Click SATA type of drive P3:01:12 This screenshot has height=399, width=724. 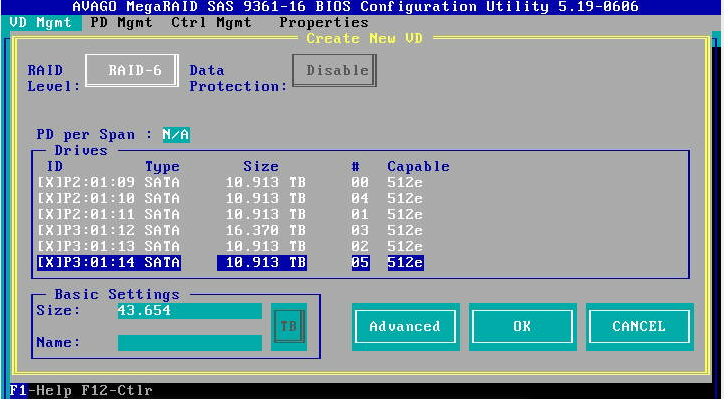click(162, 230)
